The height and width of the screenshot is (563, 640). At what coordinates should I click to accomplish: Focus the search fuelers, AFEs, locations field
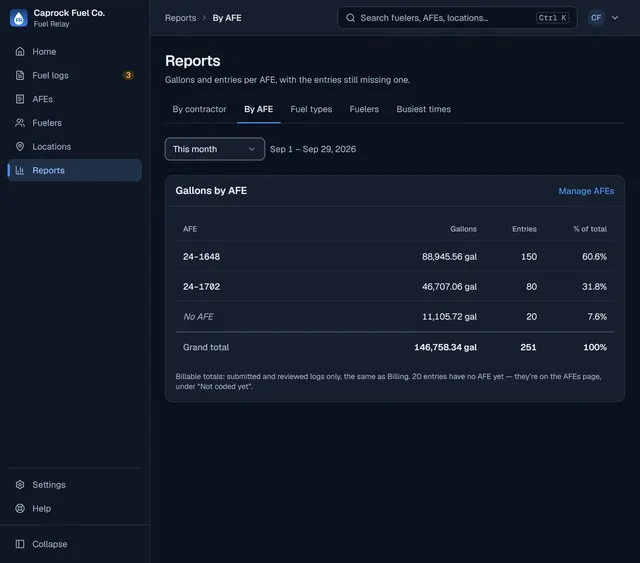457,18
